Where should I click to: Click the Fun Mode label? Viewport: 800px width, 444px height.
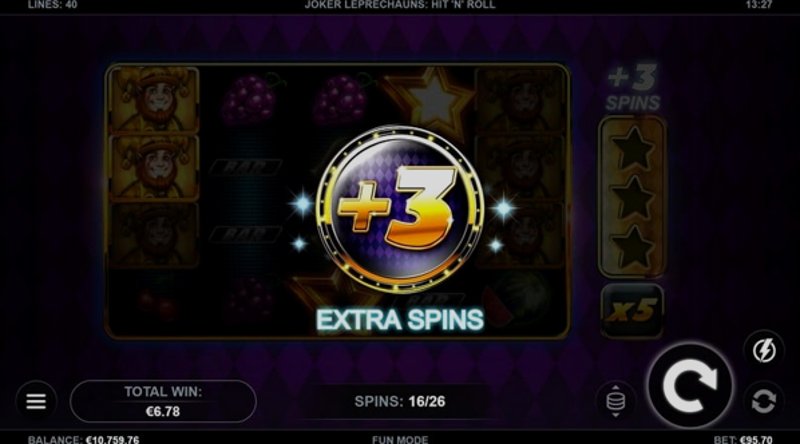pyautogui.click(x=400, y=439)
